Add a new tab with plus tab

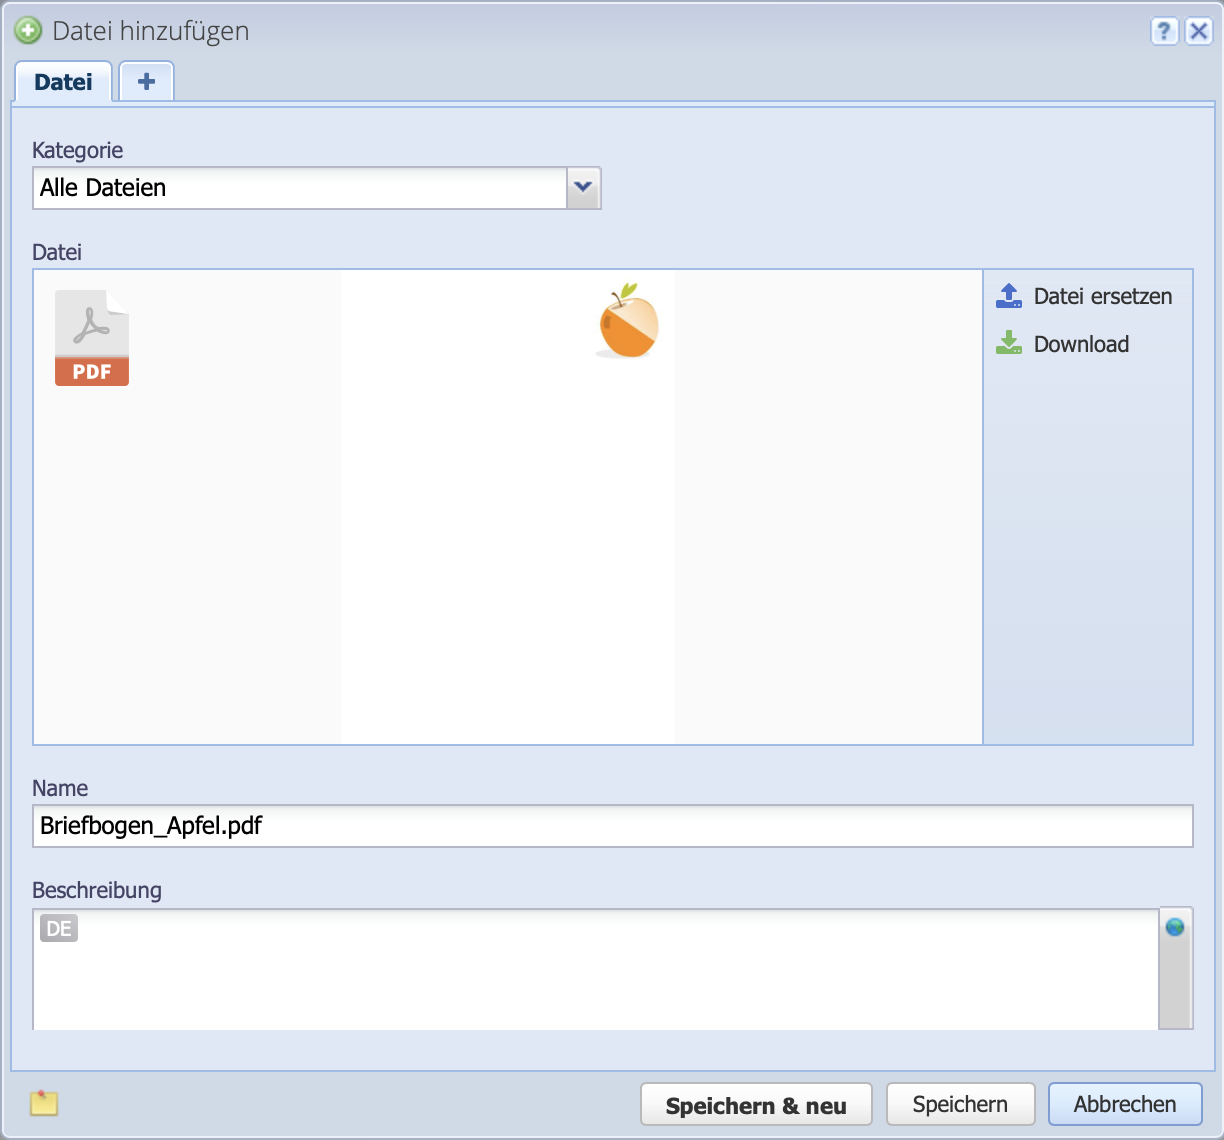click(146, 82)
